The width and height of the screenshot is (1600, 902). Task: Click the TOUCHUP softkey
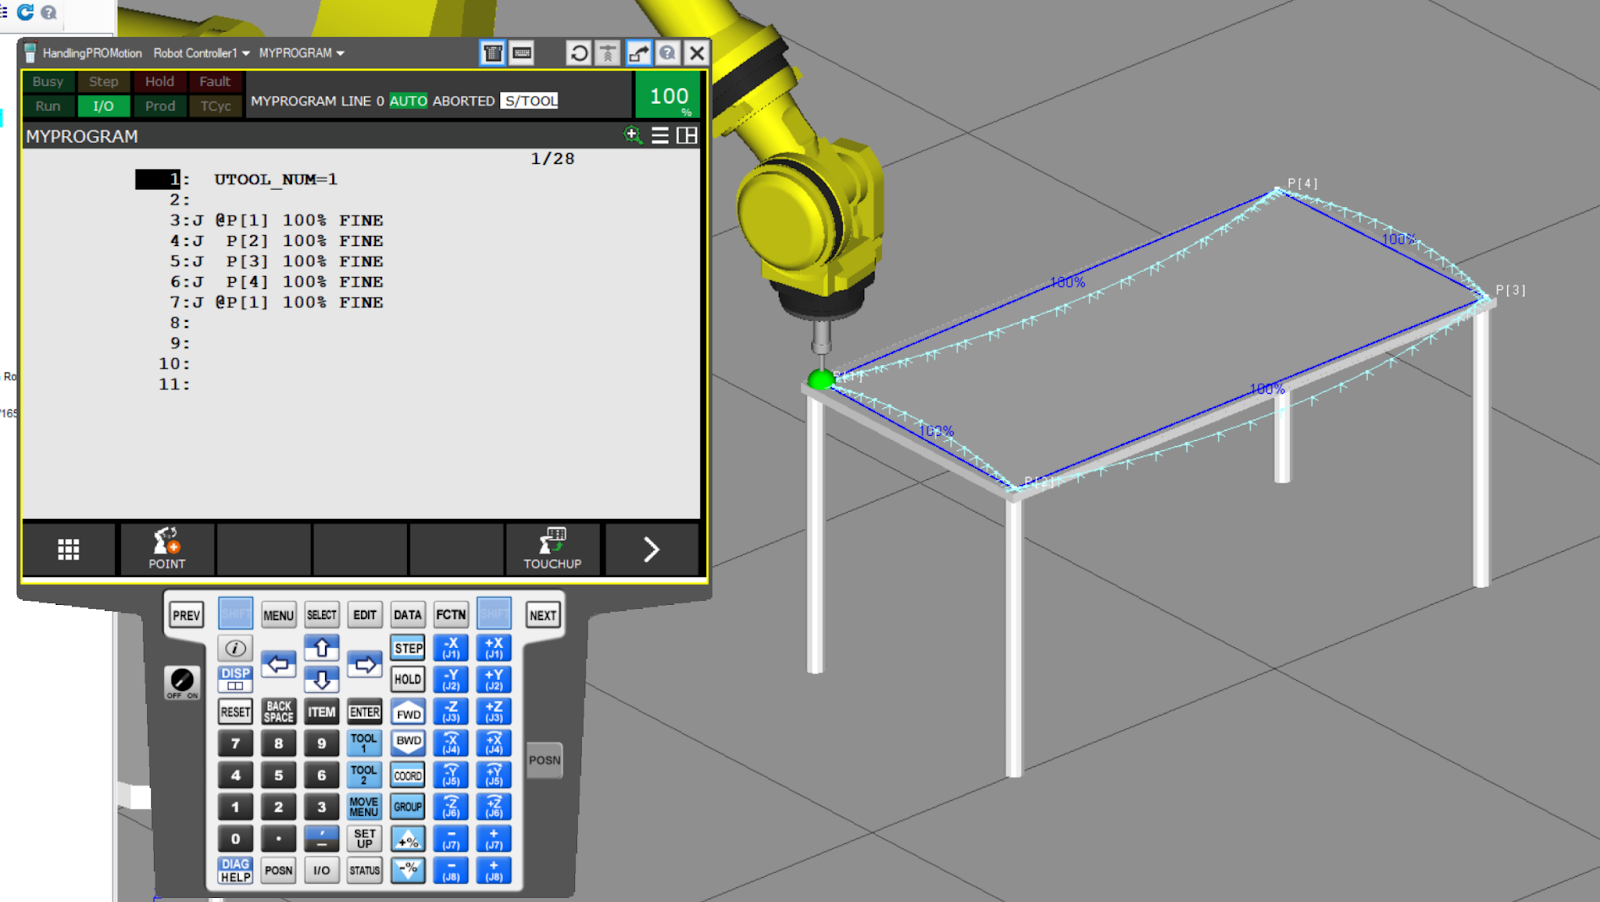click(x=552, y=549)
